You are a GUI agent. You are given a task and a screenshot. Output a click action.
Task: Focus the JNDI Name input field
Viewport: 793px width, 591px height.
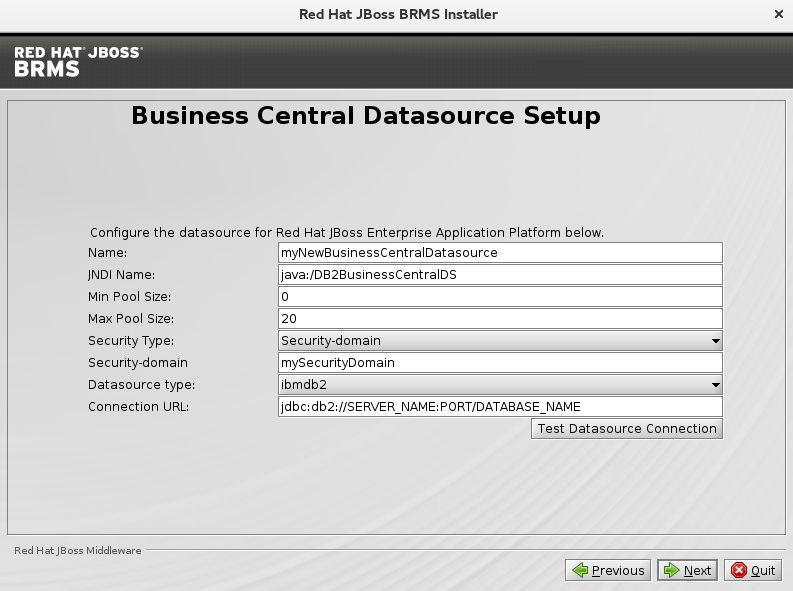[500, 275]
